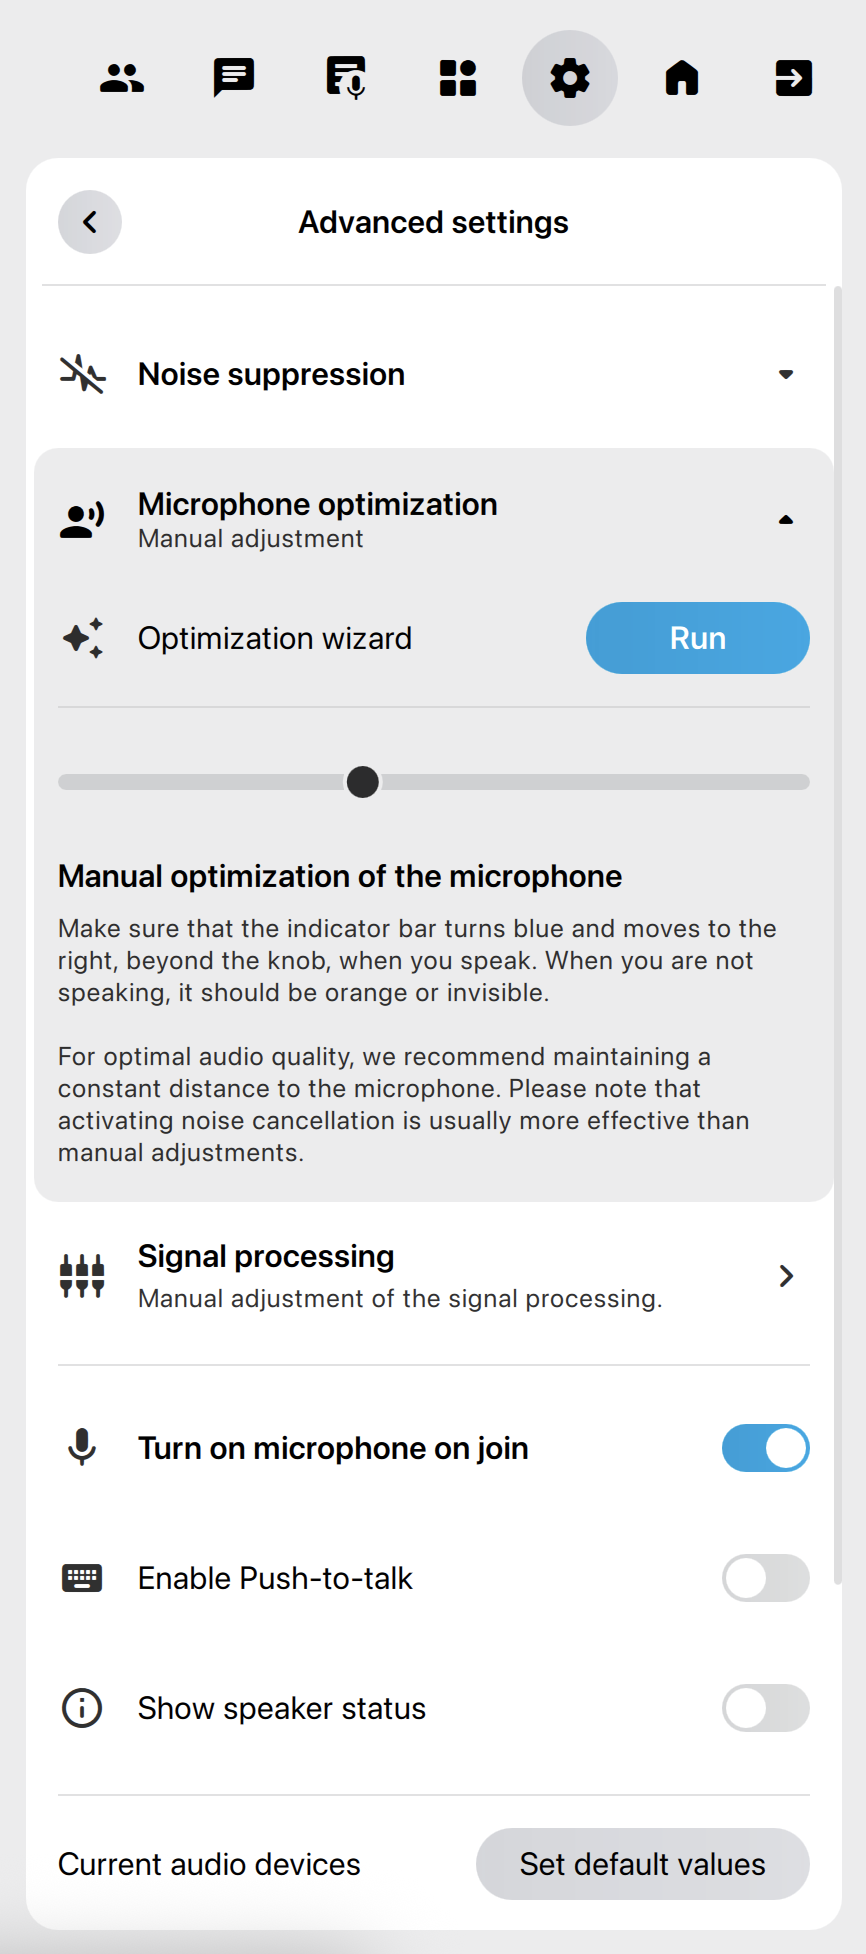Open the apps grid icon

(458, 78)
